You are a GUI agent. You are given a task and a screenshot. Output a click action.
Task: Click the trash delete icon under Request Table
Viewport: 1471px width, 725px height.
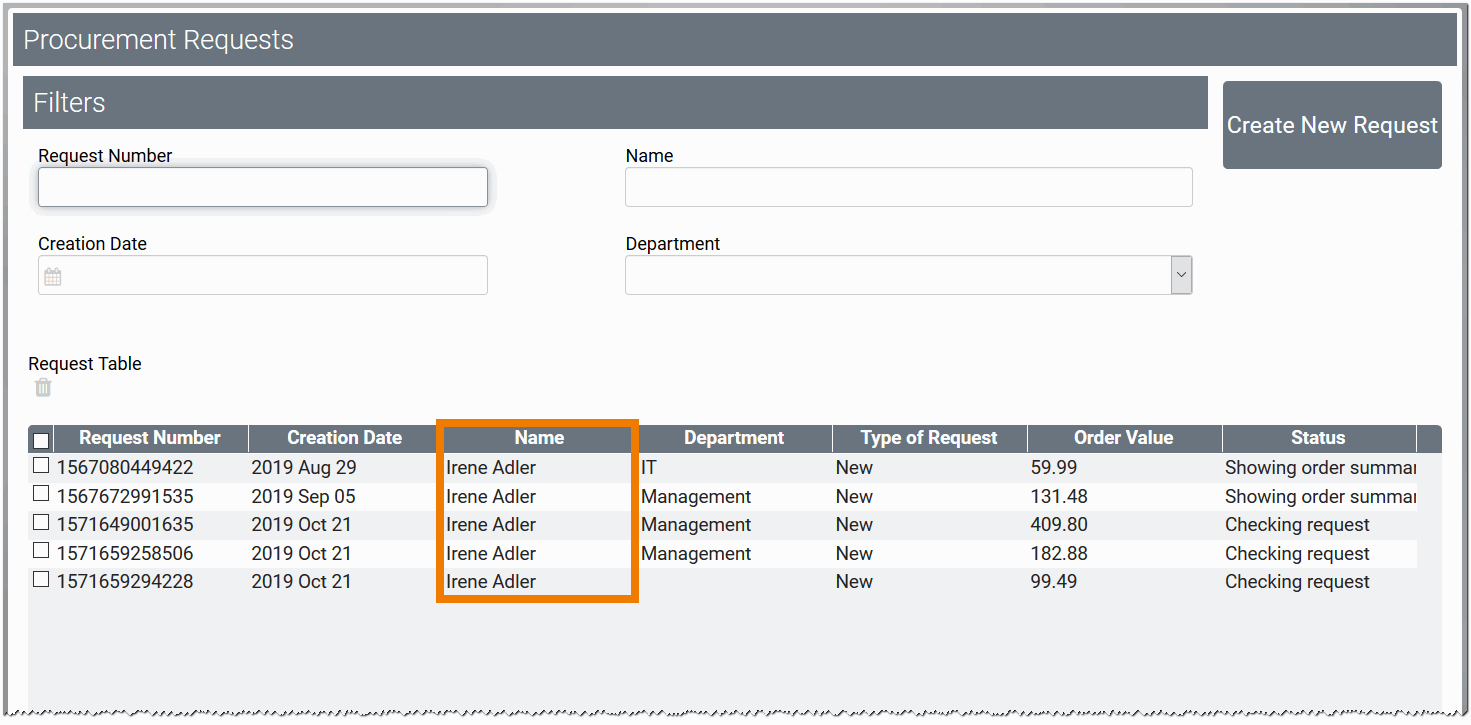pos(43,388)
